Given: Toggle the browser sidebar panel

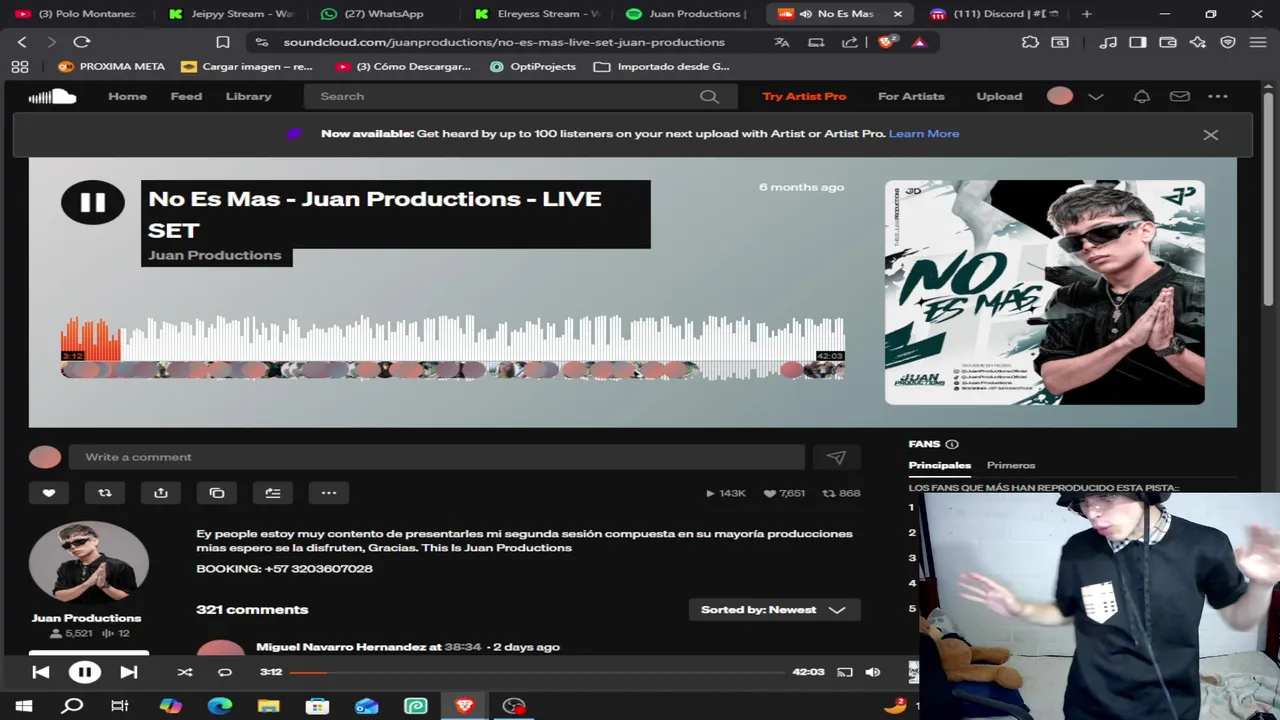Looking at the screenshot, I should pos(1137,42).
